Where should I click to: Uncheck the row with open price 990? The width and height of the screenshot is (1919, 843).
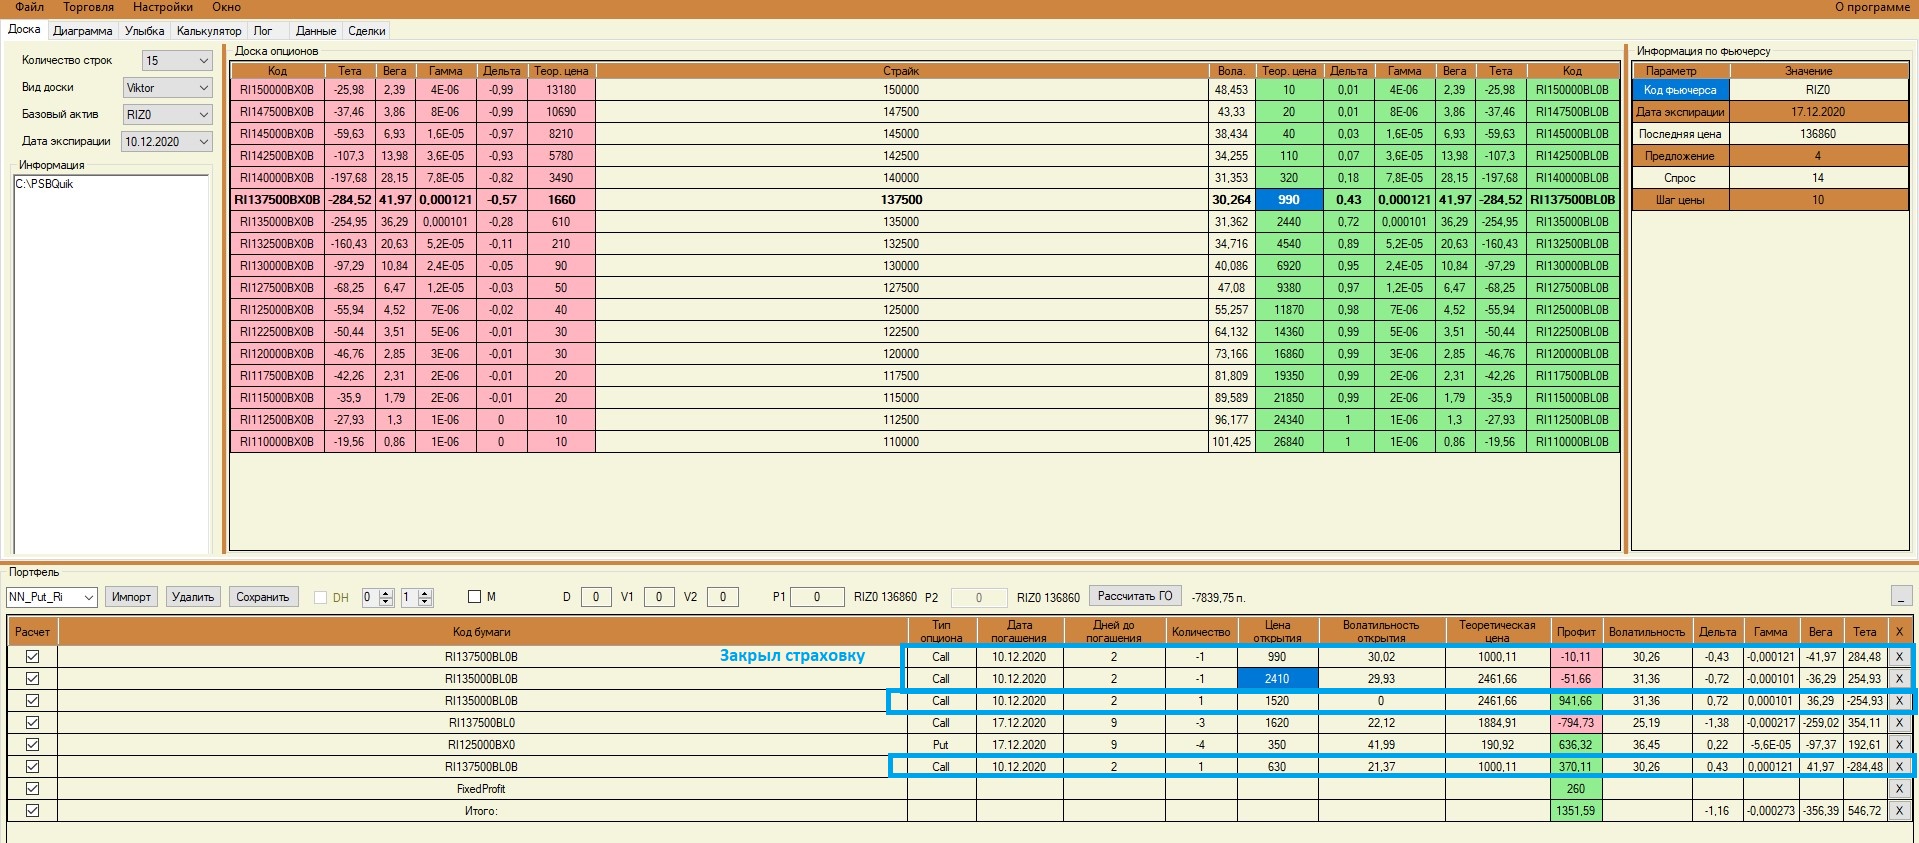[x=32, y=657]
